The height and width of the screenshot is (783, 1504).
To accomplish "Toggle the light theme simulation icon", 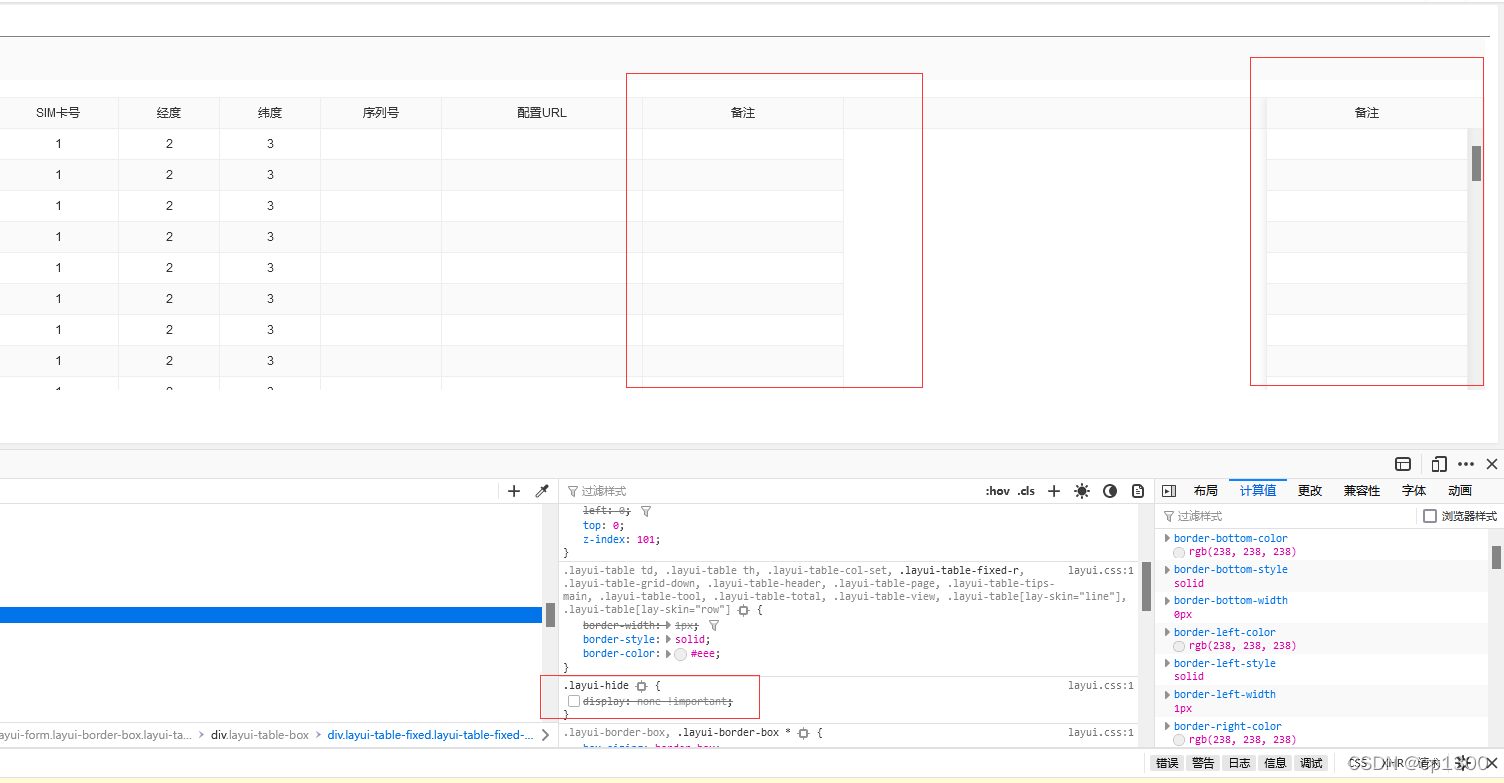I will tap(1081, 491).
